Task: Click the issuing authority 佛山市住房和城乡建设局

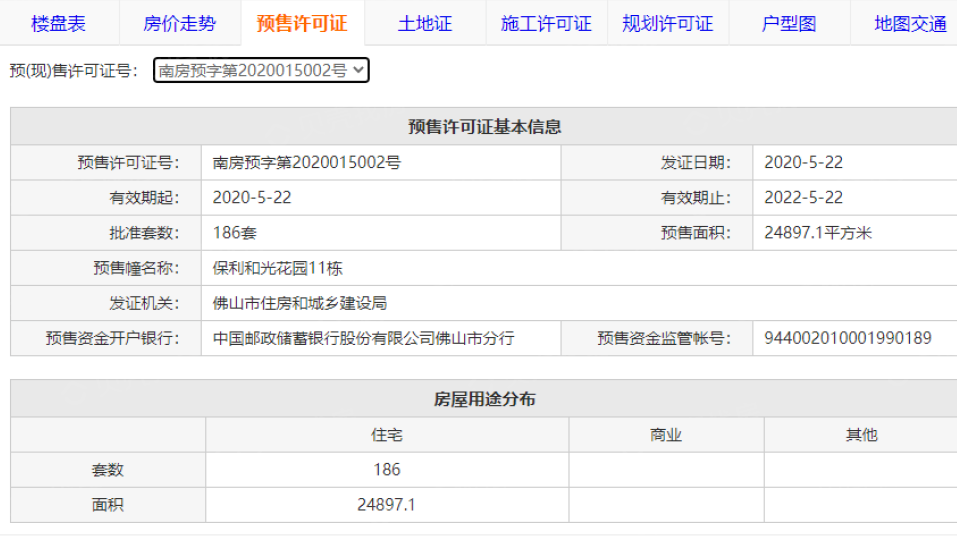Action: 300,303
